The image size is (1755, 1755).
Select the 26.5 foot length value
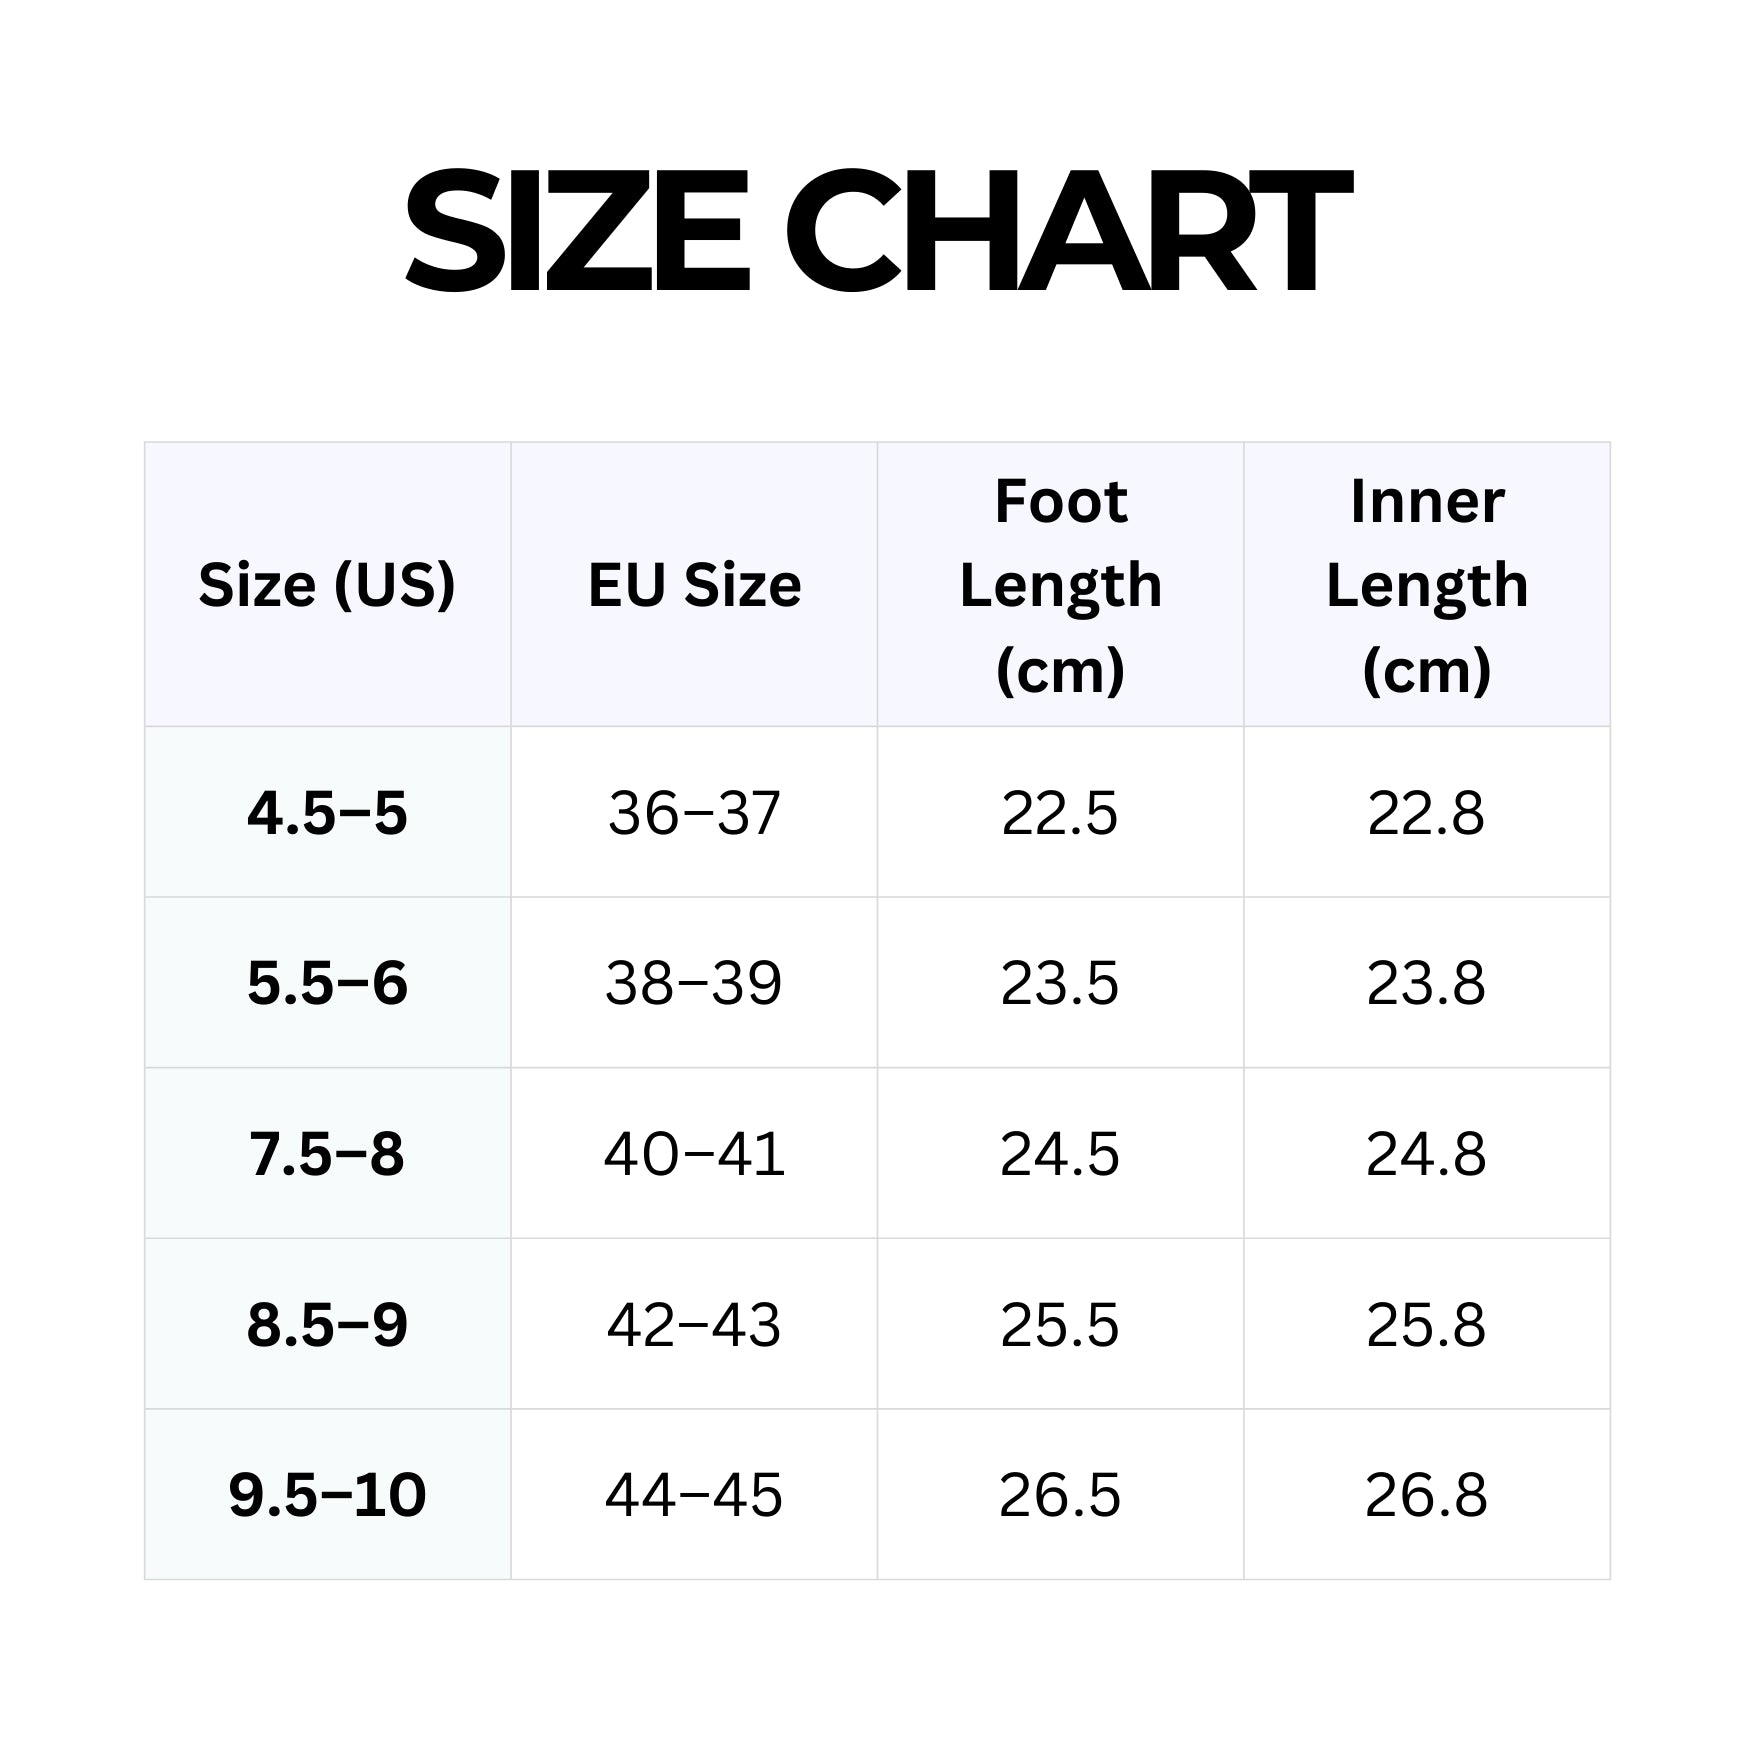click(x=1060, y=1495)
